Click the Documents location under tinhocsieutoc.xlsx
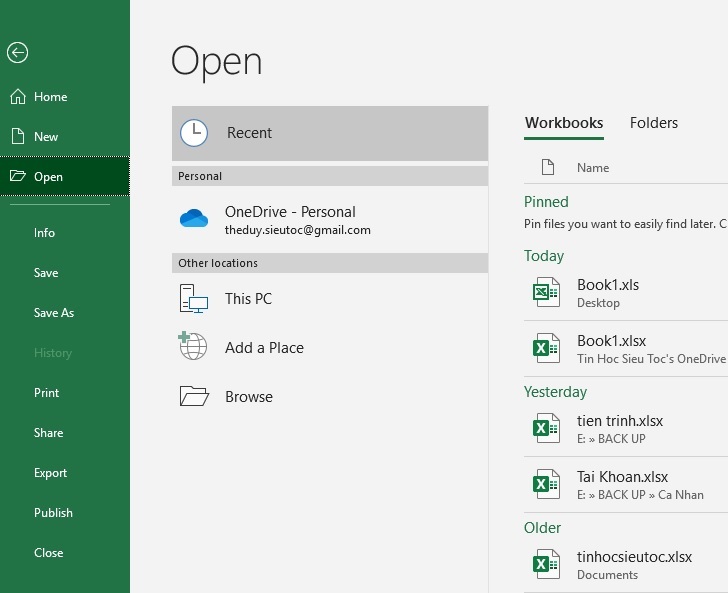This screenshot has height=593, width=728. coord(607,575)
